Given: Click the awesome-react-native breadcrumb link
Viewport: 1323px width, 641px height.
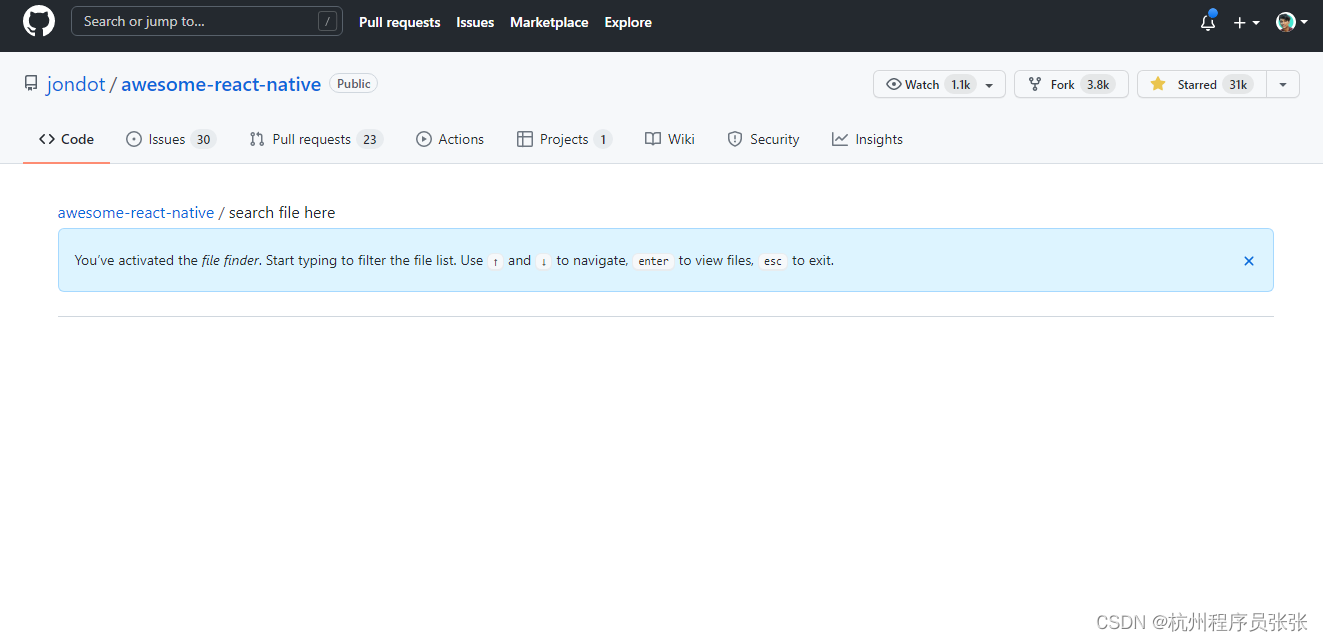Looking at the screenshot, I should pos(136,212).
